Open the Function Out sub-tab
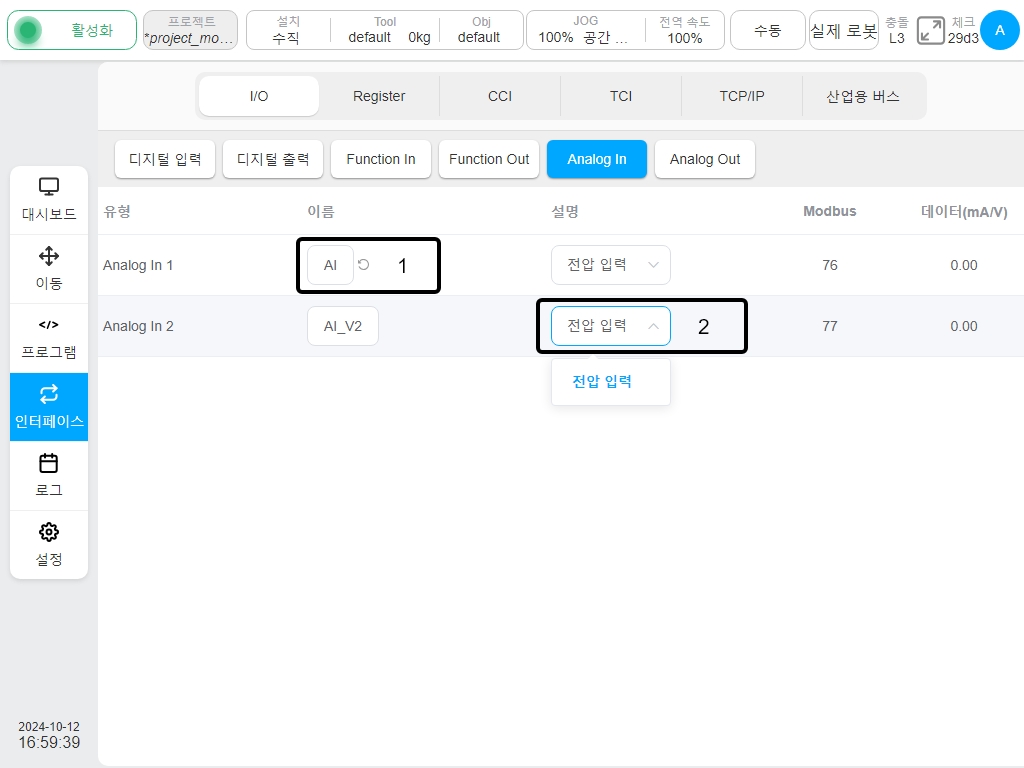The height and width of the screenshot is (768, 1024). pyautogui.click(x=488, y=159)
